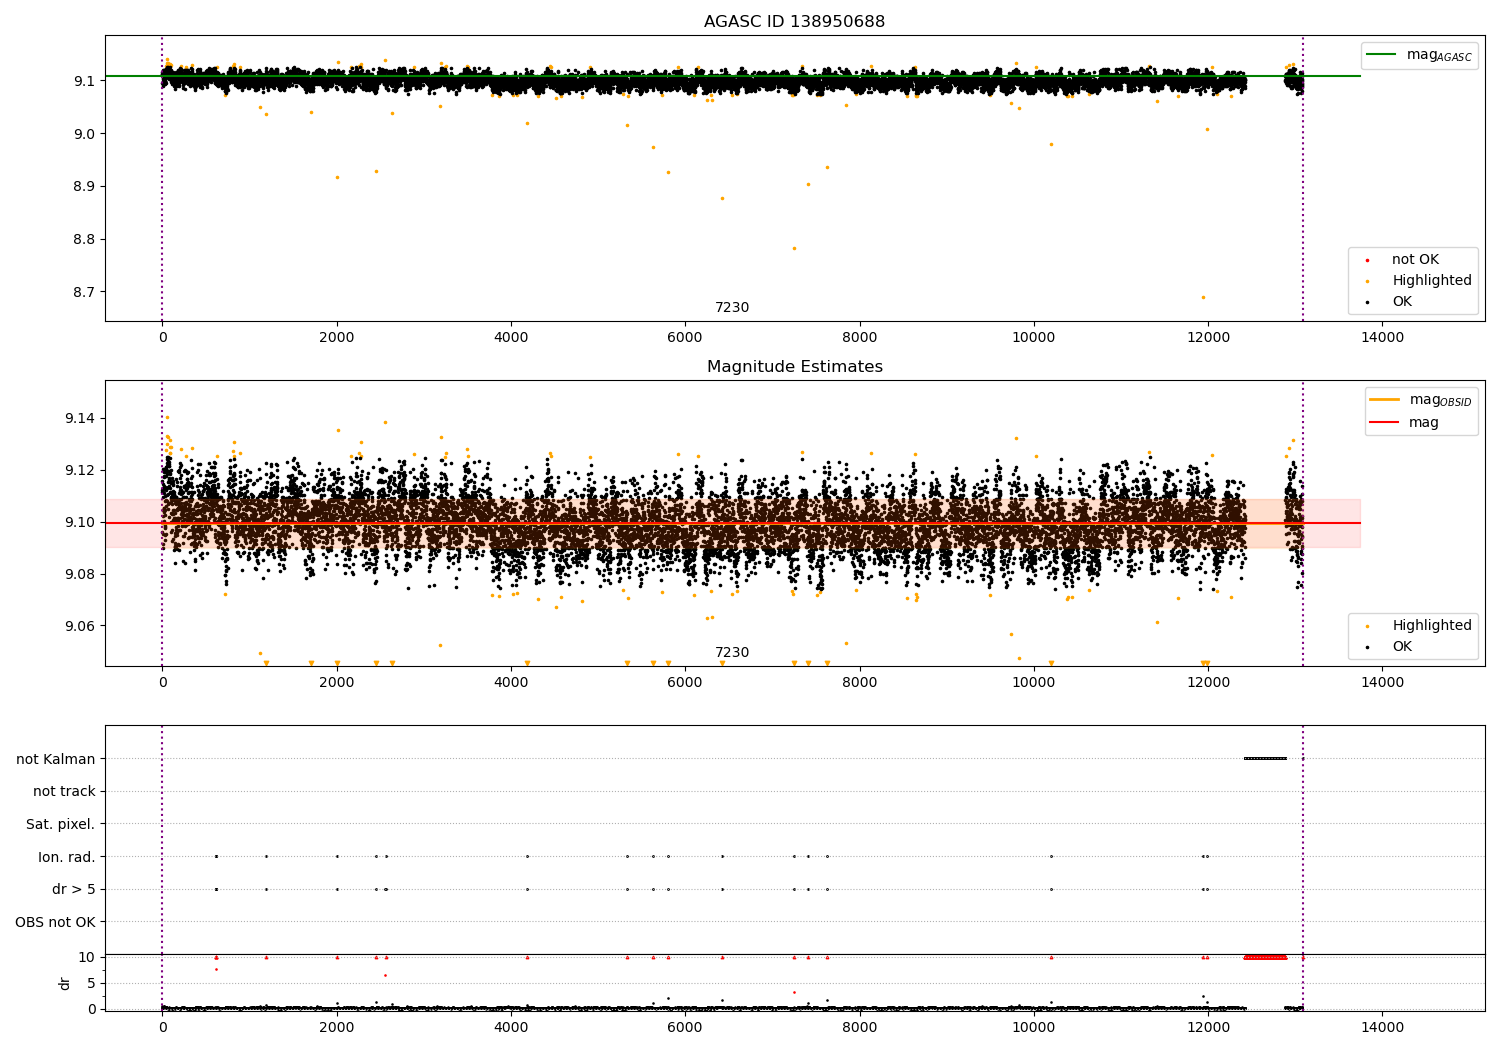Click the 8000 x-axis tick of the middle plot
Viewport: 1500px width, 1050px height.
click(860, 683)
